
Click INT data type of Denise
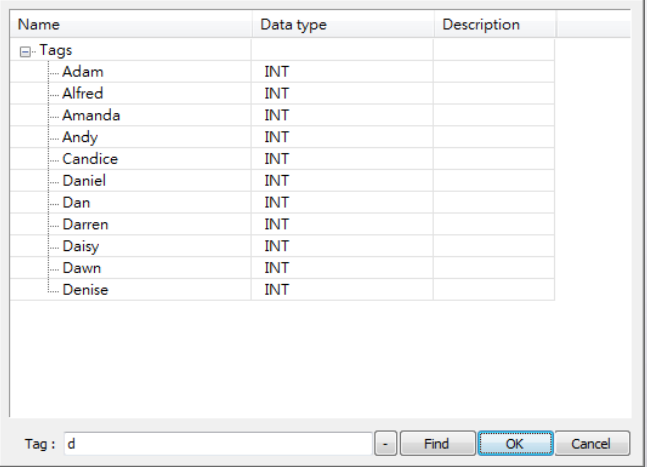tap(276, 290)
